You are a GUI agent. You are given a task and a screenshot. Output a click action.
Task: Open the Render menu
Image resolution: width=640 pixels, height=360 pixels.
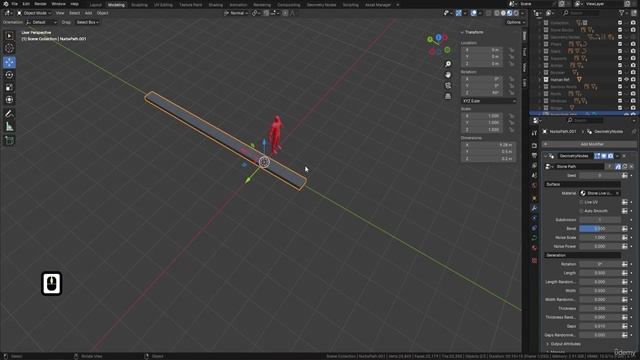point(40,4)
